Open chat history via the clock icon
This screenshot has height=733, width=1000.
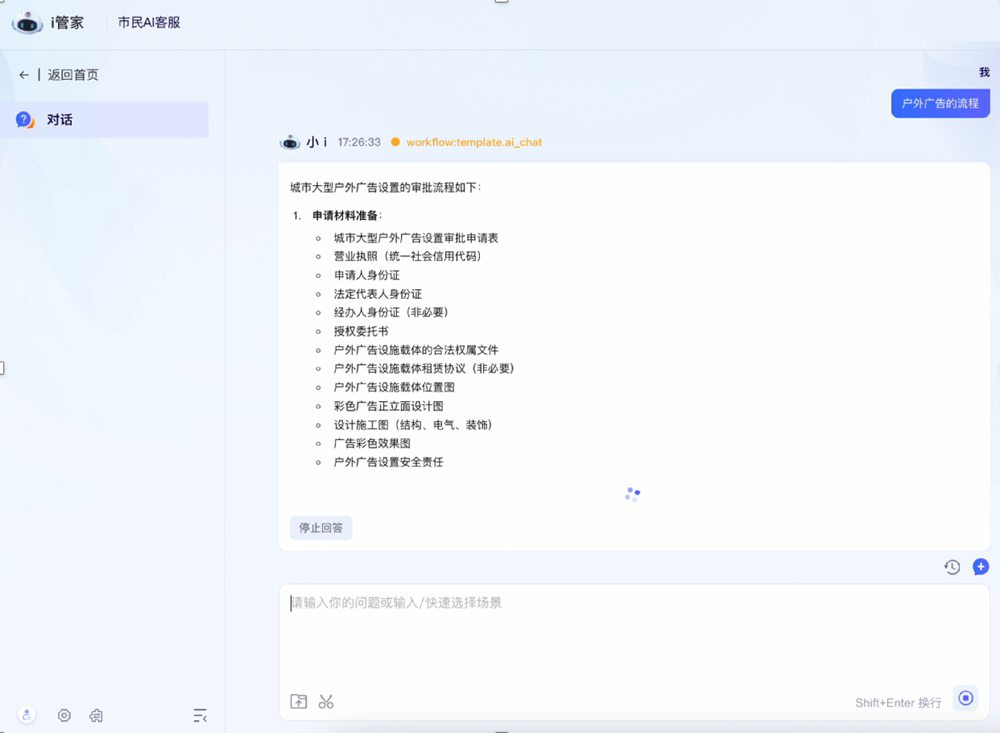pos(951,567)
